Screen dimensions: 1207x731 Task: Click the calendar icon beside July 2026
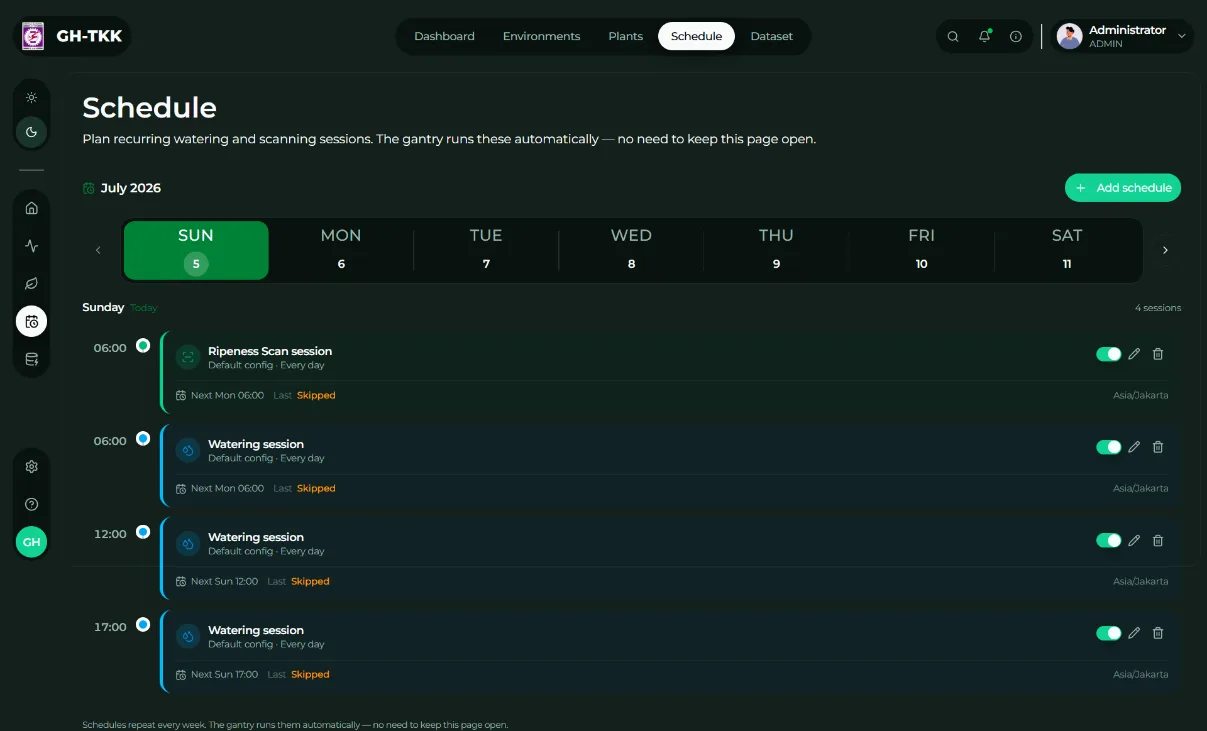click(x=89, y=188)
